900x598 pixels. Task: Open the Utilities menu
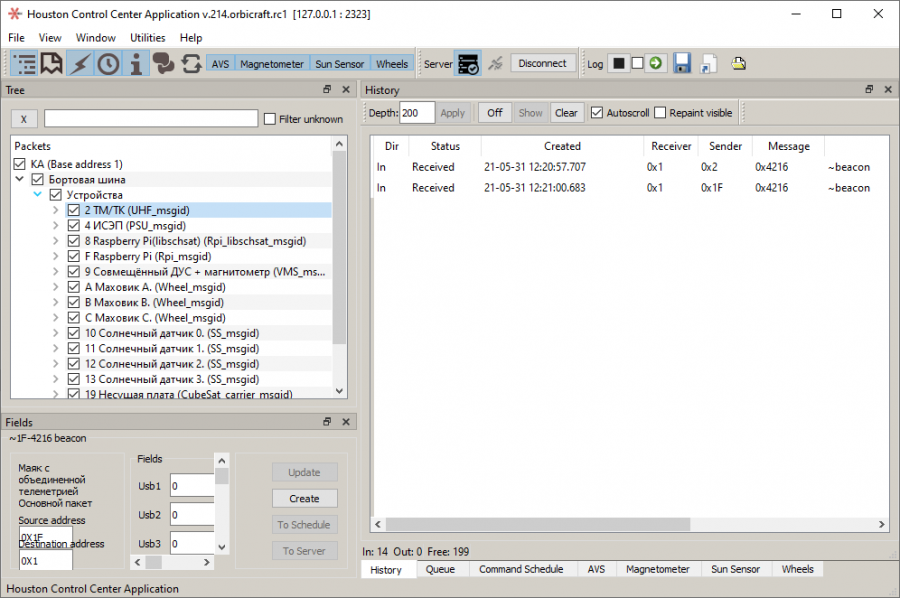pos(147,37)
